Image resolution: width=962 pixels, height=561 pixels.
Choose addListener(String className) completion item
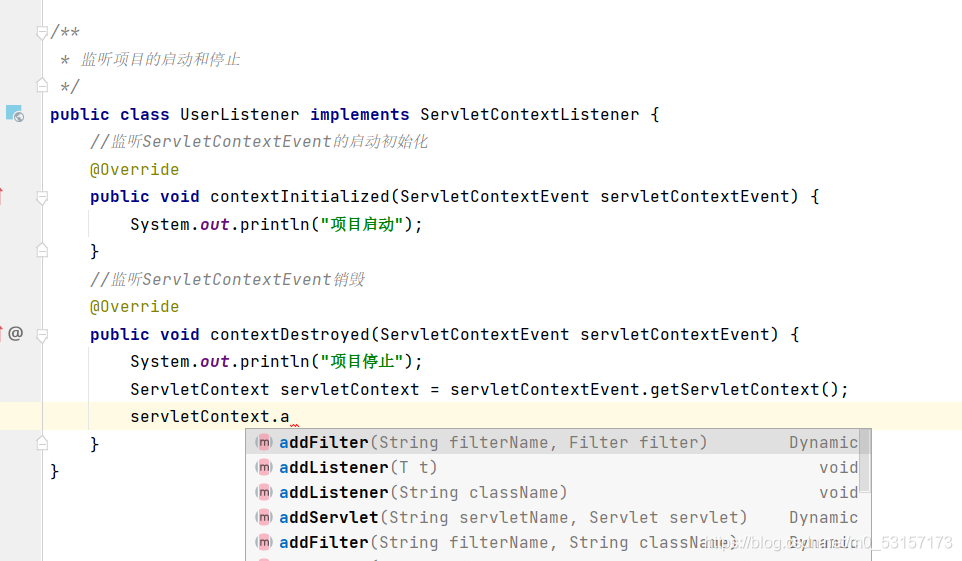click(557, 492)
